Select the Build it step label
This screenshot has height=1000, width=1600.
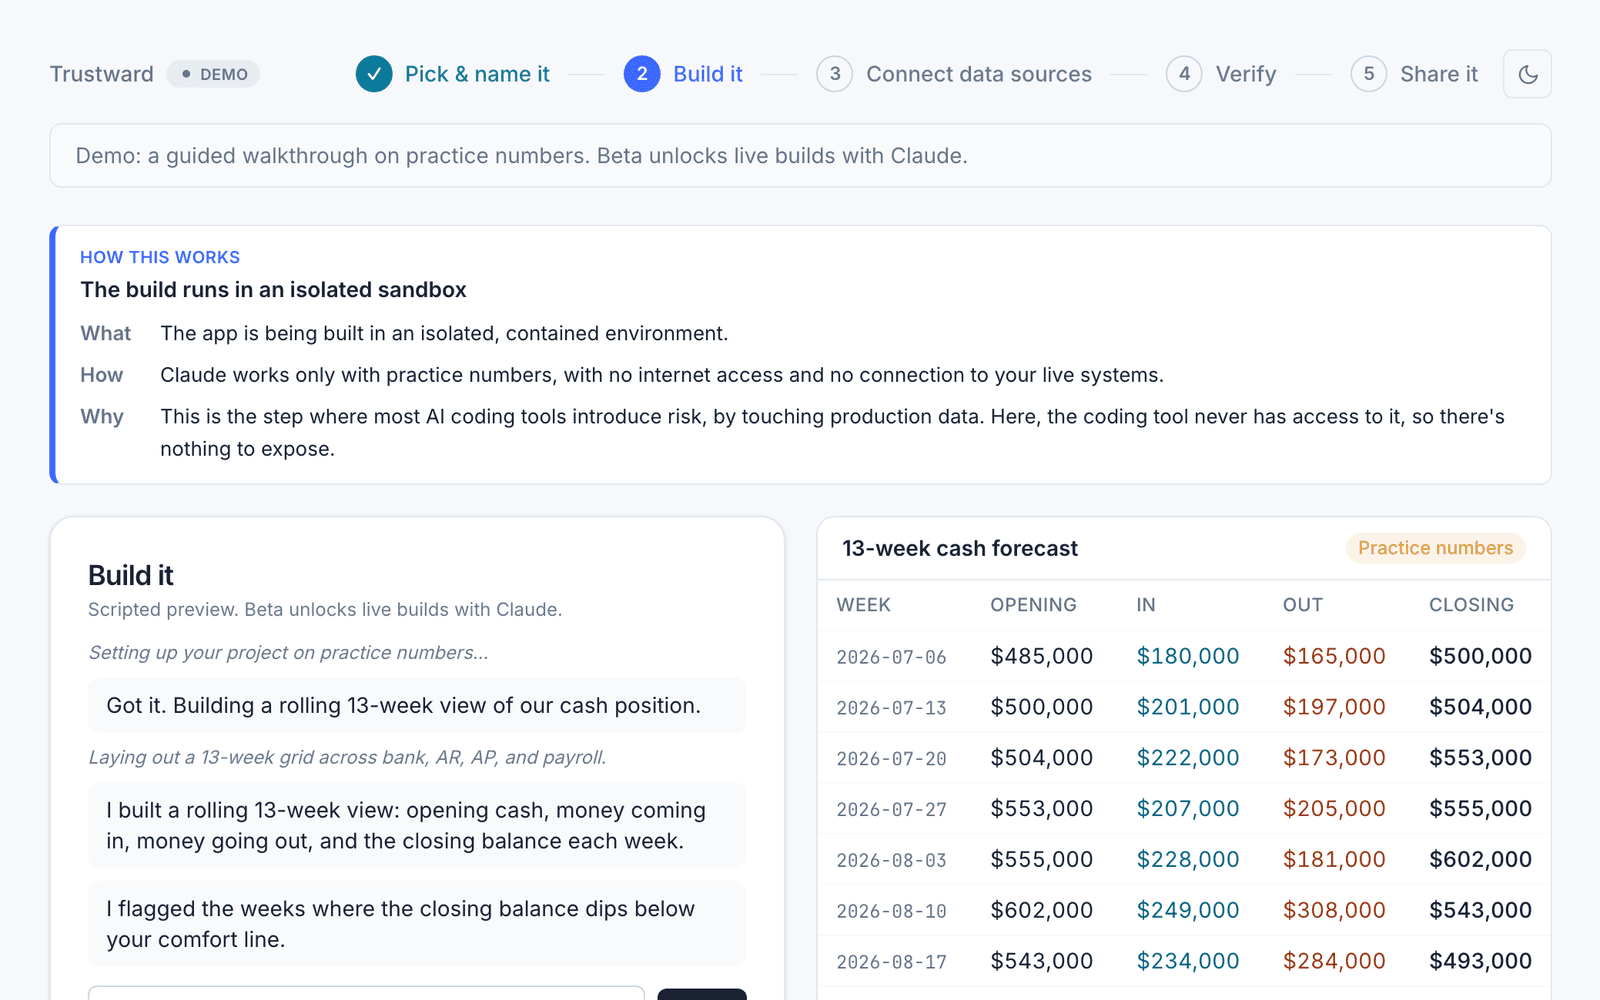click(x=708, y=74)
